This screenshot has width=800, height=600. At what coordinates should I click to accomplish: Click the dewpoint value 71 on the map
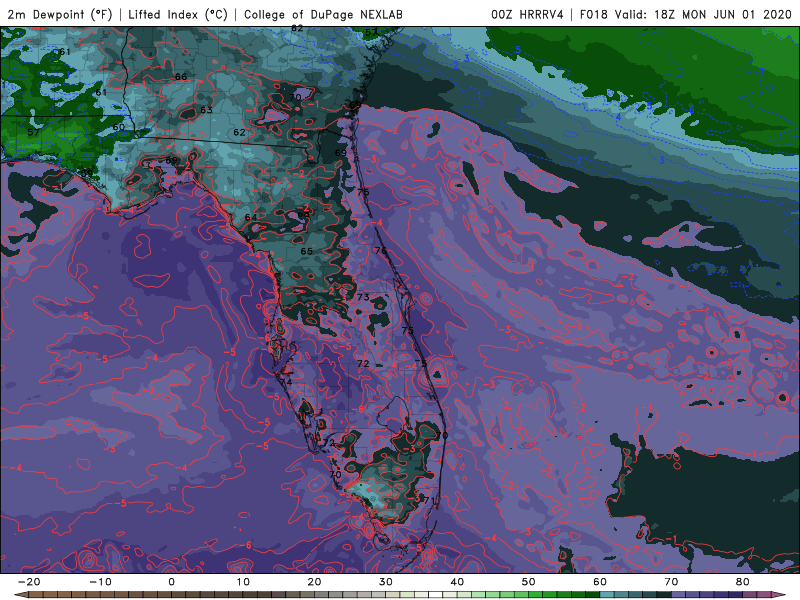(430, 501)
